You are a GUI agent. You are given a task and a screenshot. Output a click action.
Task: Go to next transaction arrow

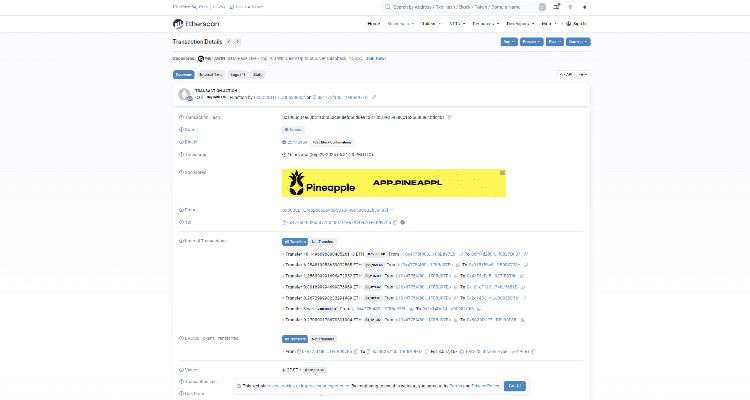click(236, 42)
